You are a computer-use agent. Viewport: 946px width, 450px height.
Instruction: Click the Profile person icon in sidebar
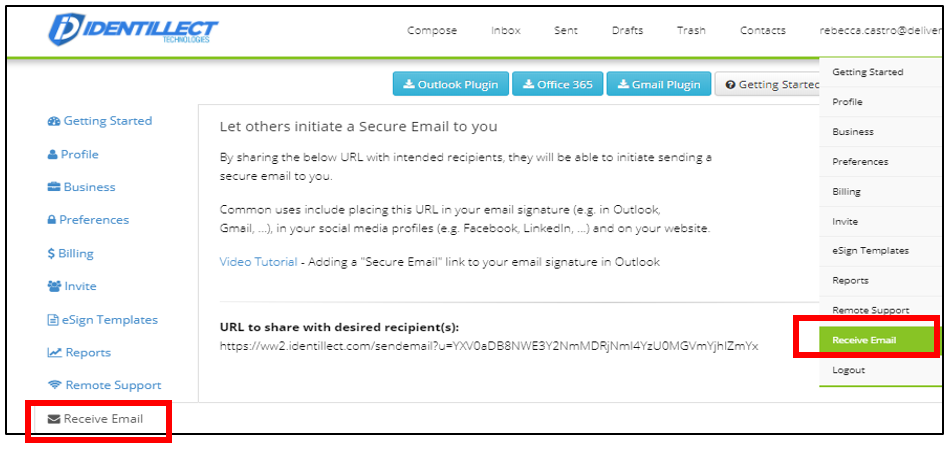[53, 155]
